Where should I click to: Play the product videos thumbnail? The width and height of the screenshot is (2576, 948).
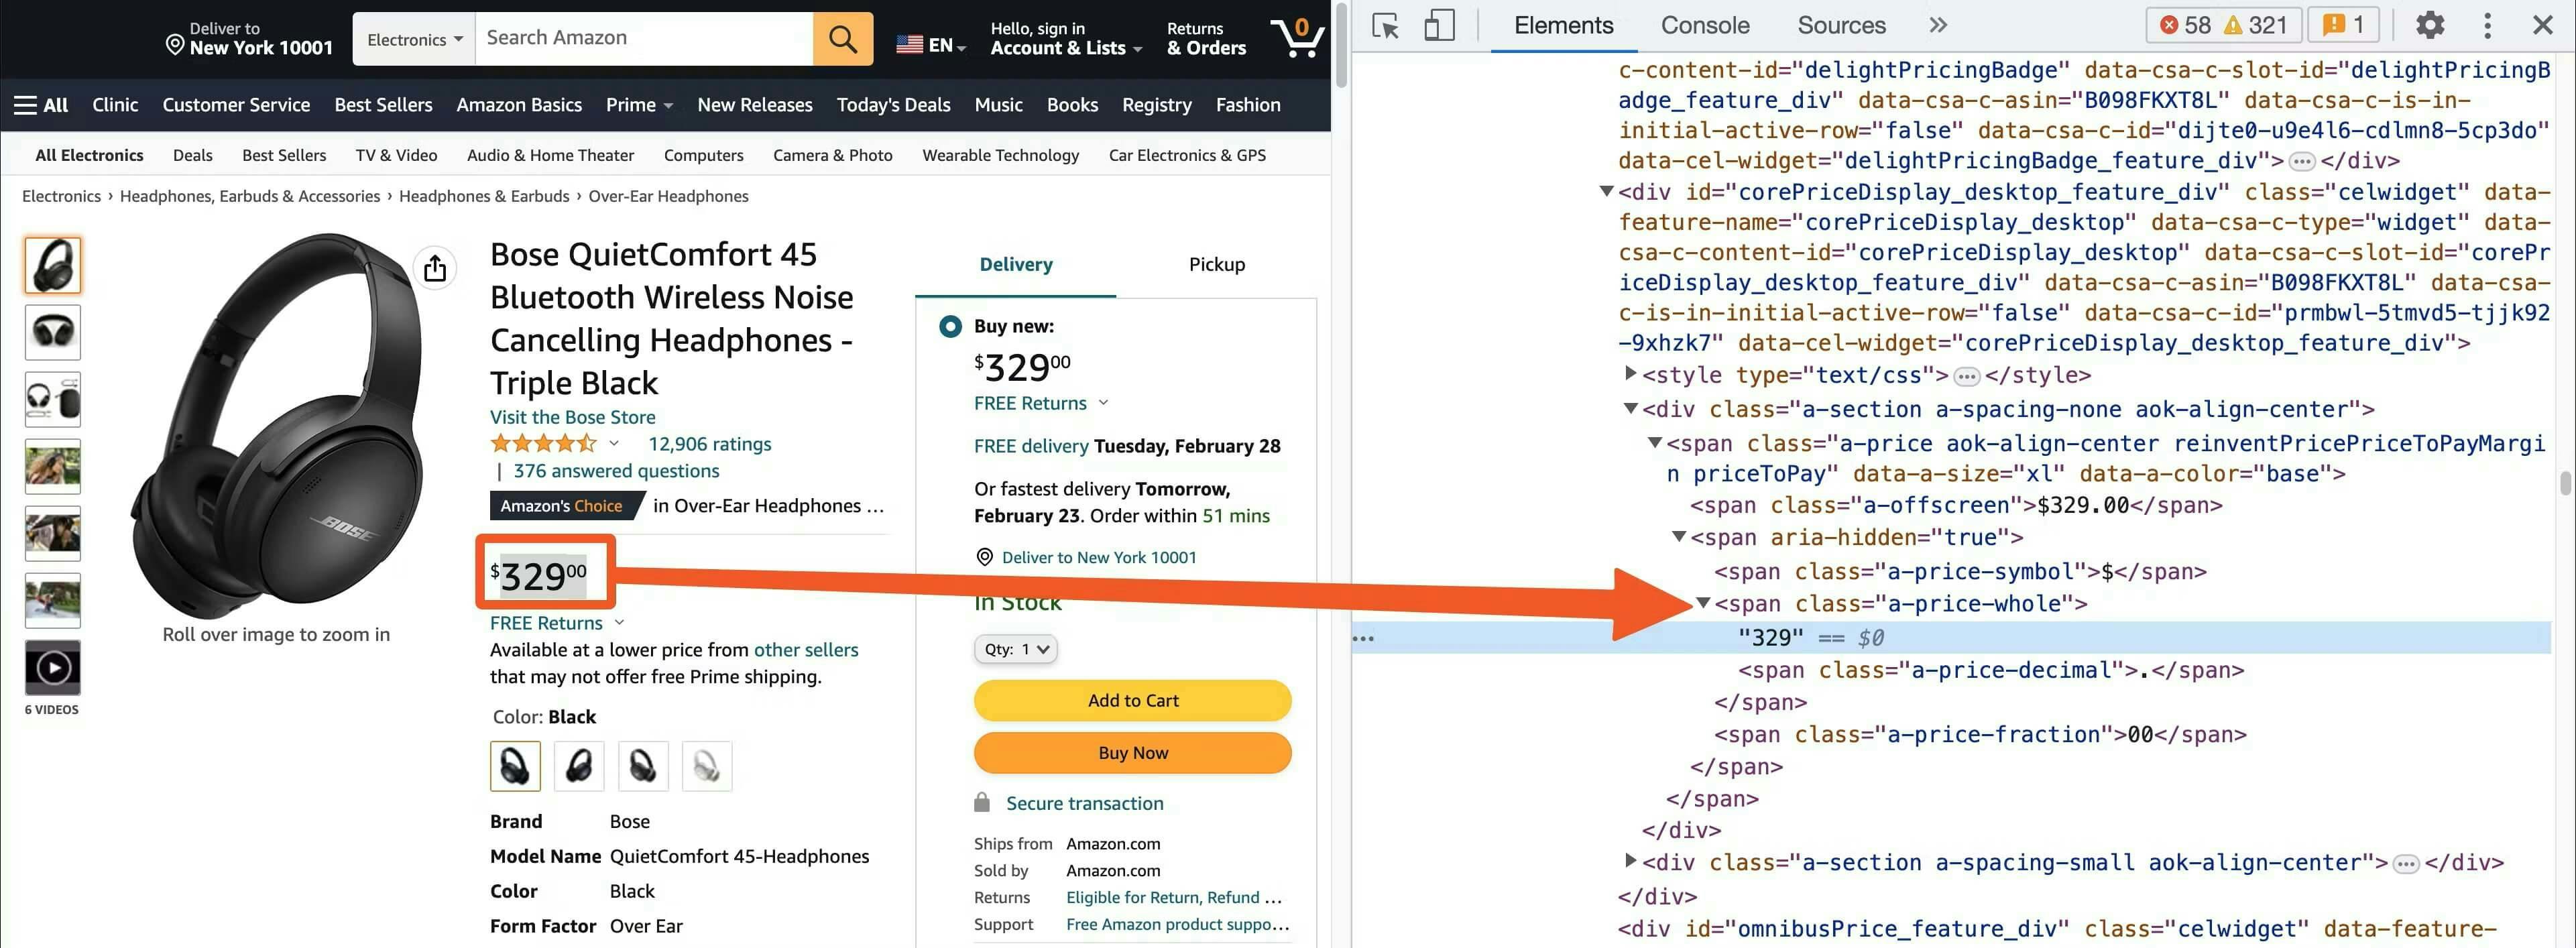(x=53, y=667)
